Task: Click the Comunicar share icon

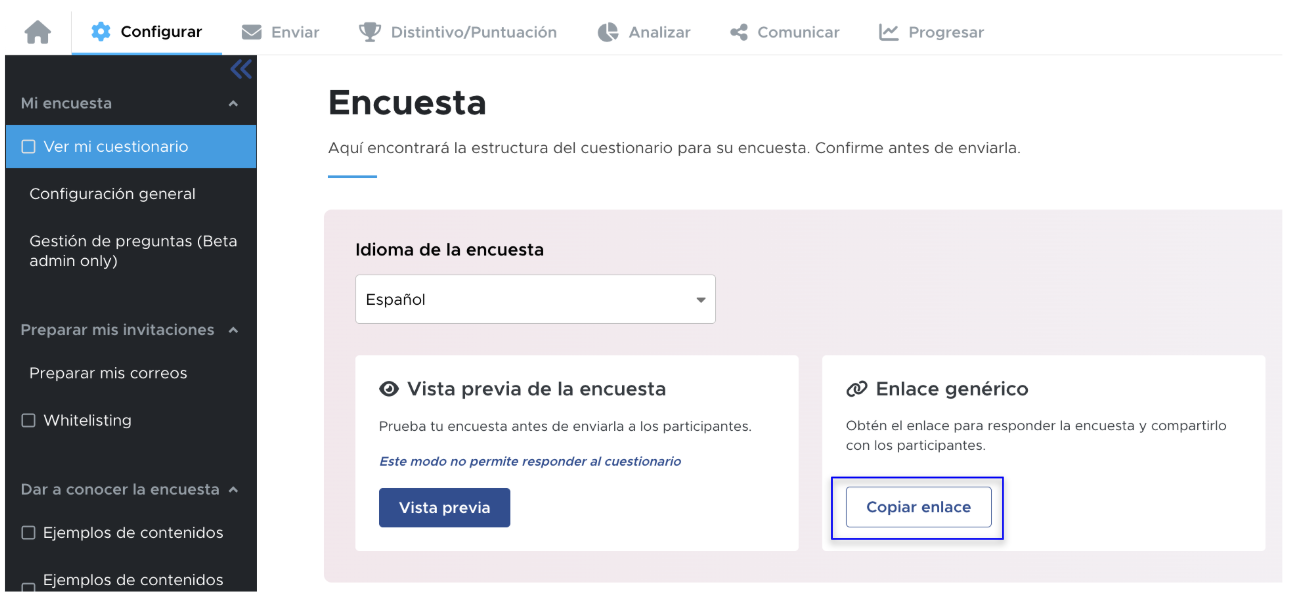Action: tap(739, 32)
